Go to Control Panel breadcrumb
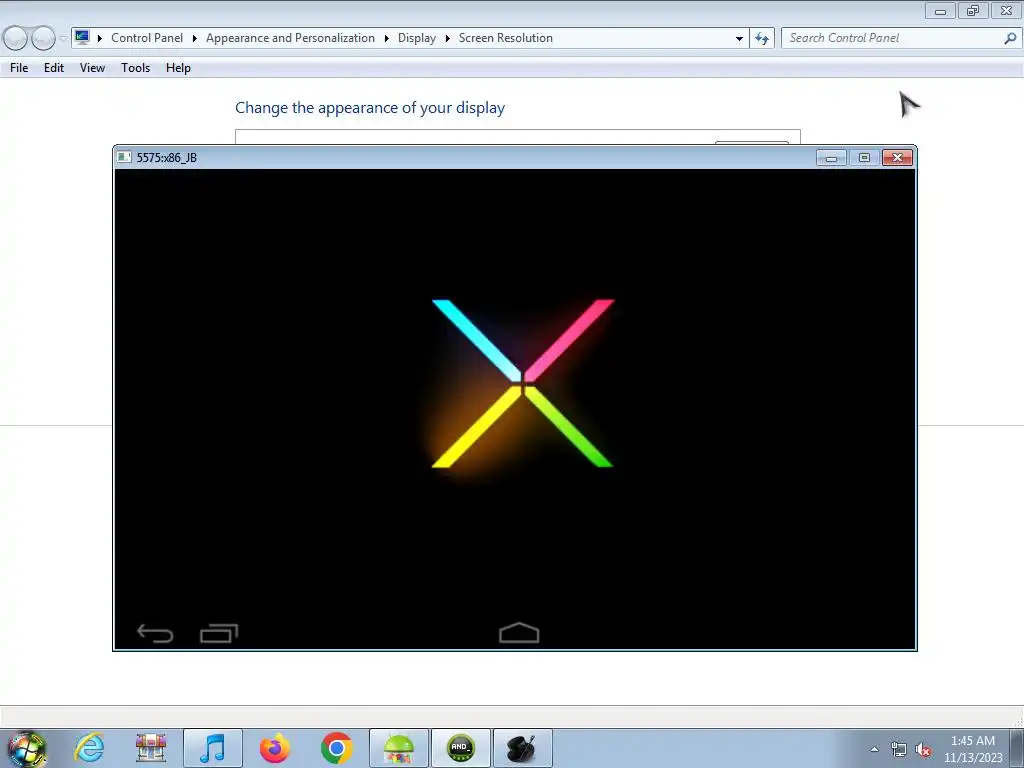1024x768 pixels. pos(147,38)
